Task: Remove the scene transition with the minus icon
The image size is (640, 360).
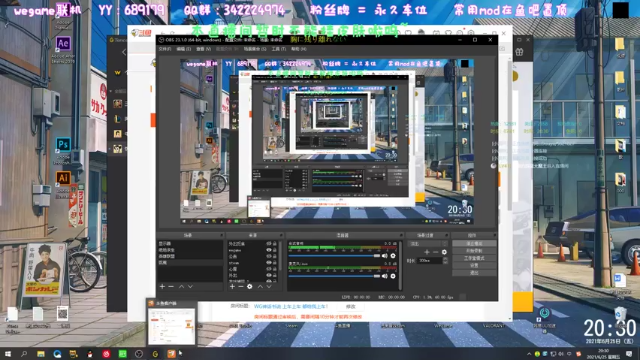Action: 436,252
